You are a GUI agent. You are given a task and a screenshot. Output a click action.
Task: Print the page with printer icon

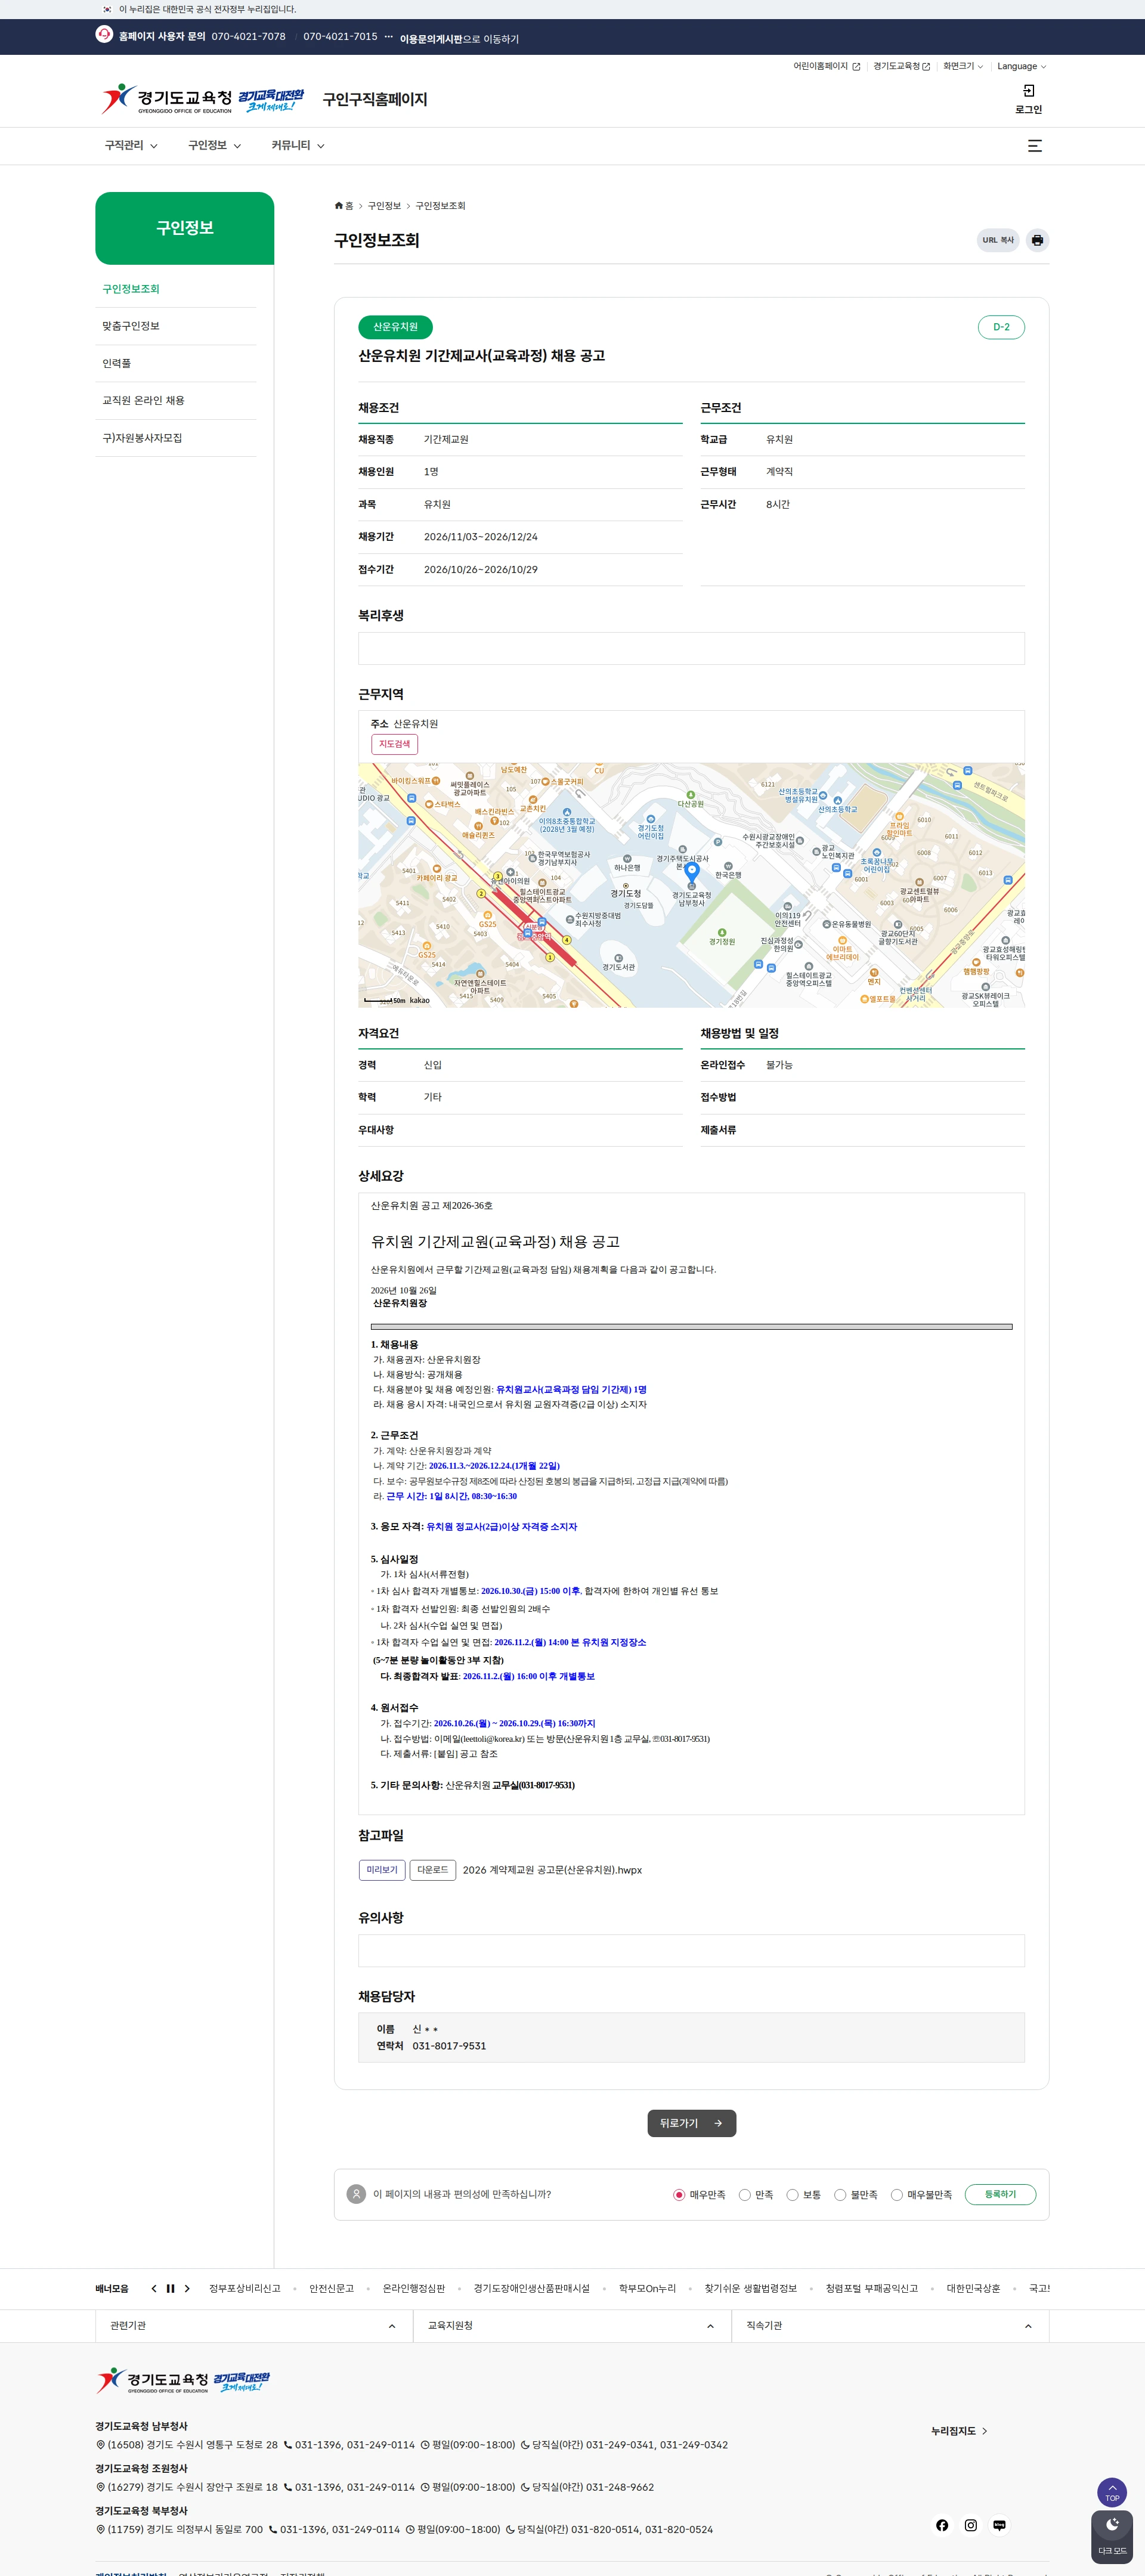click(x=1037, y=240)
